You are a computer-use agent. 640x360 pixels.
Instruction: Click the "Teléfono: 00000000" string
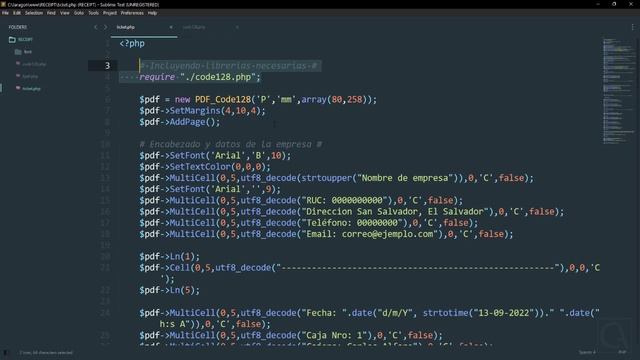coord(352,223)
